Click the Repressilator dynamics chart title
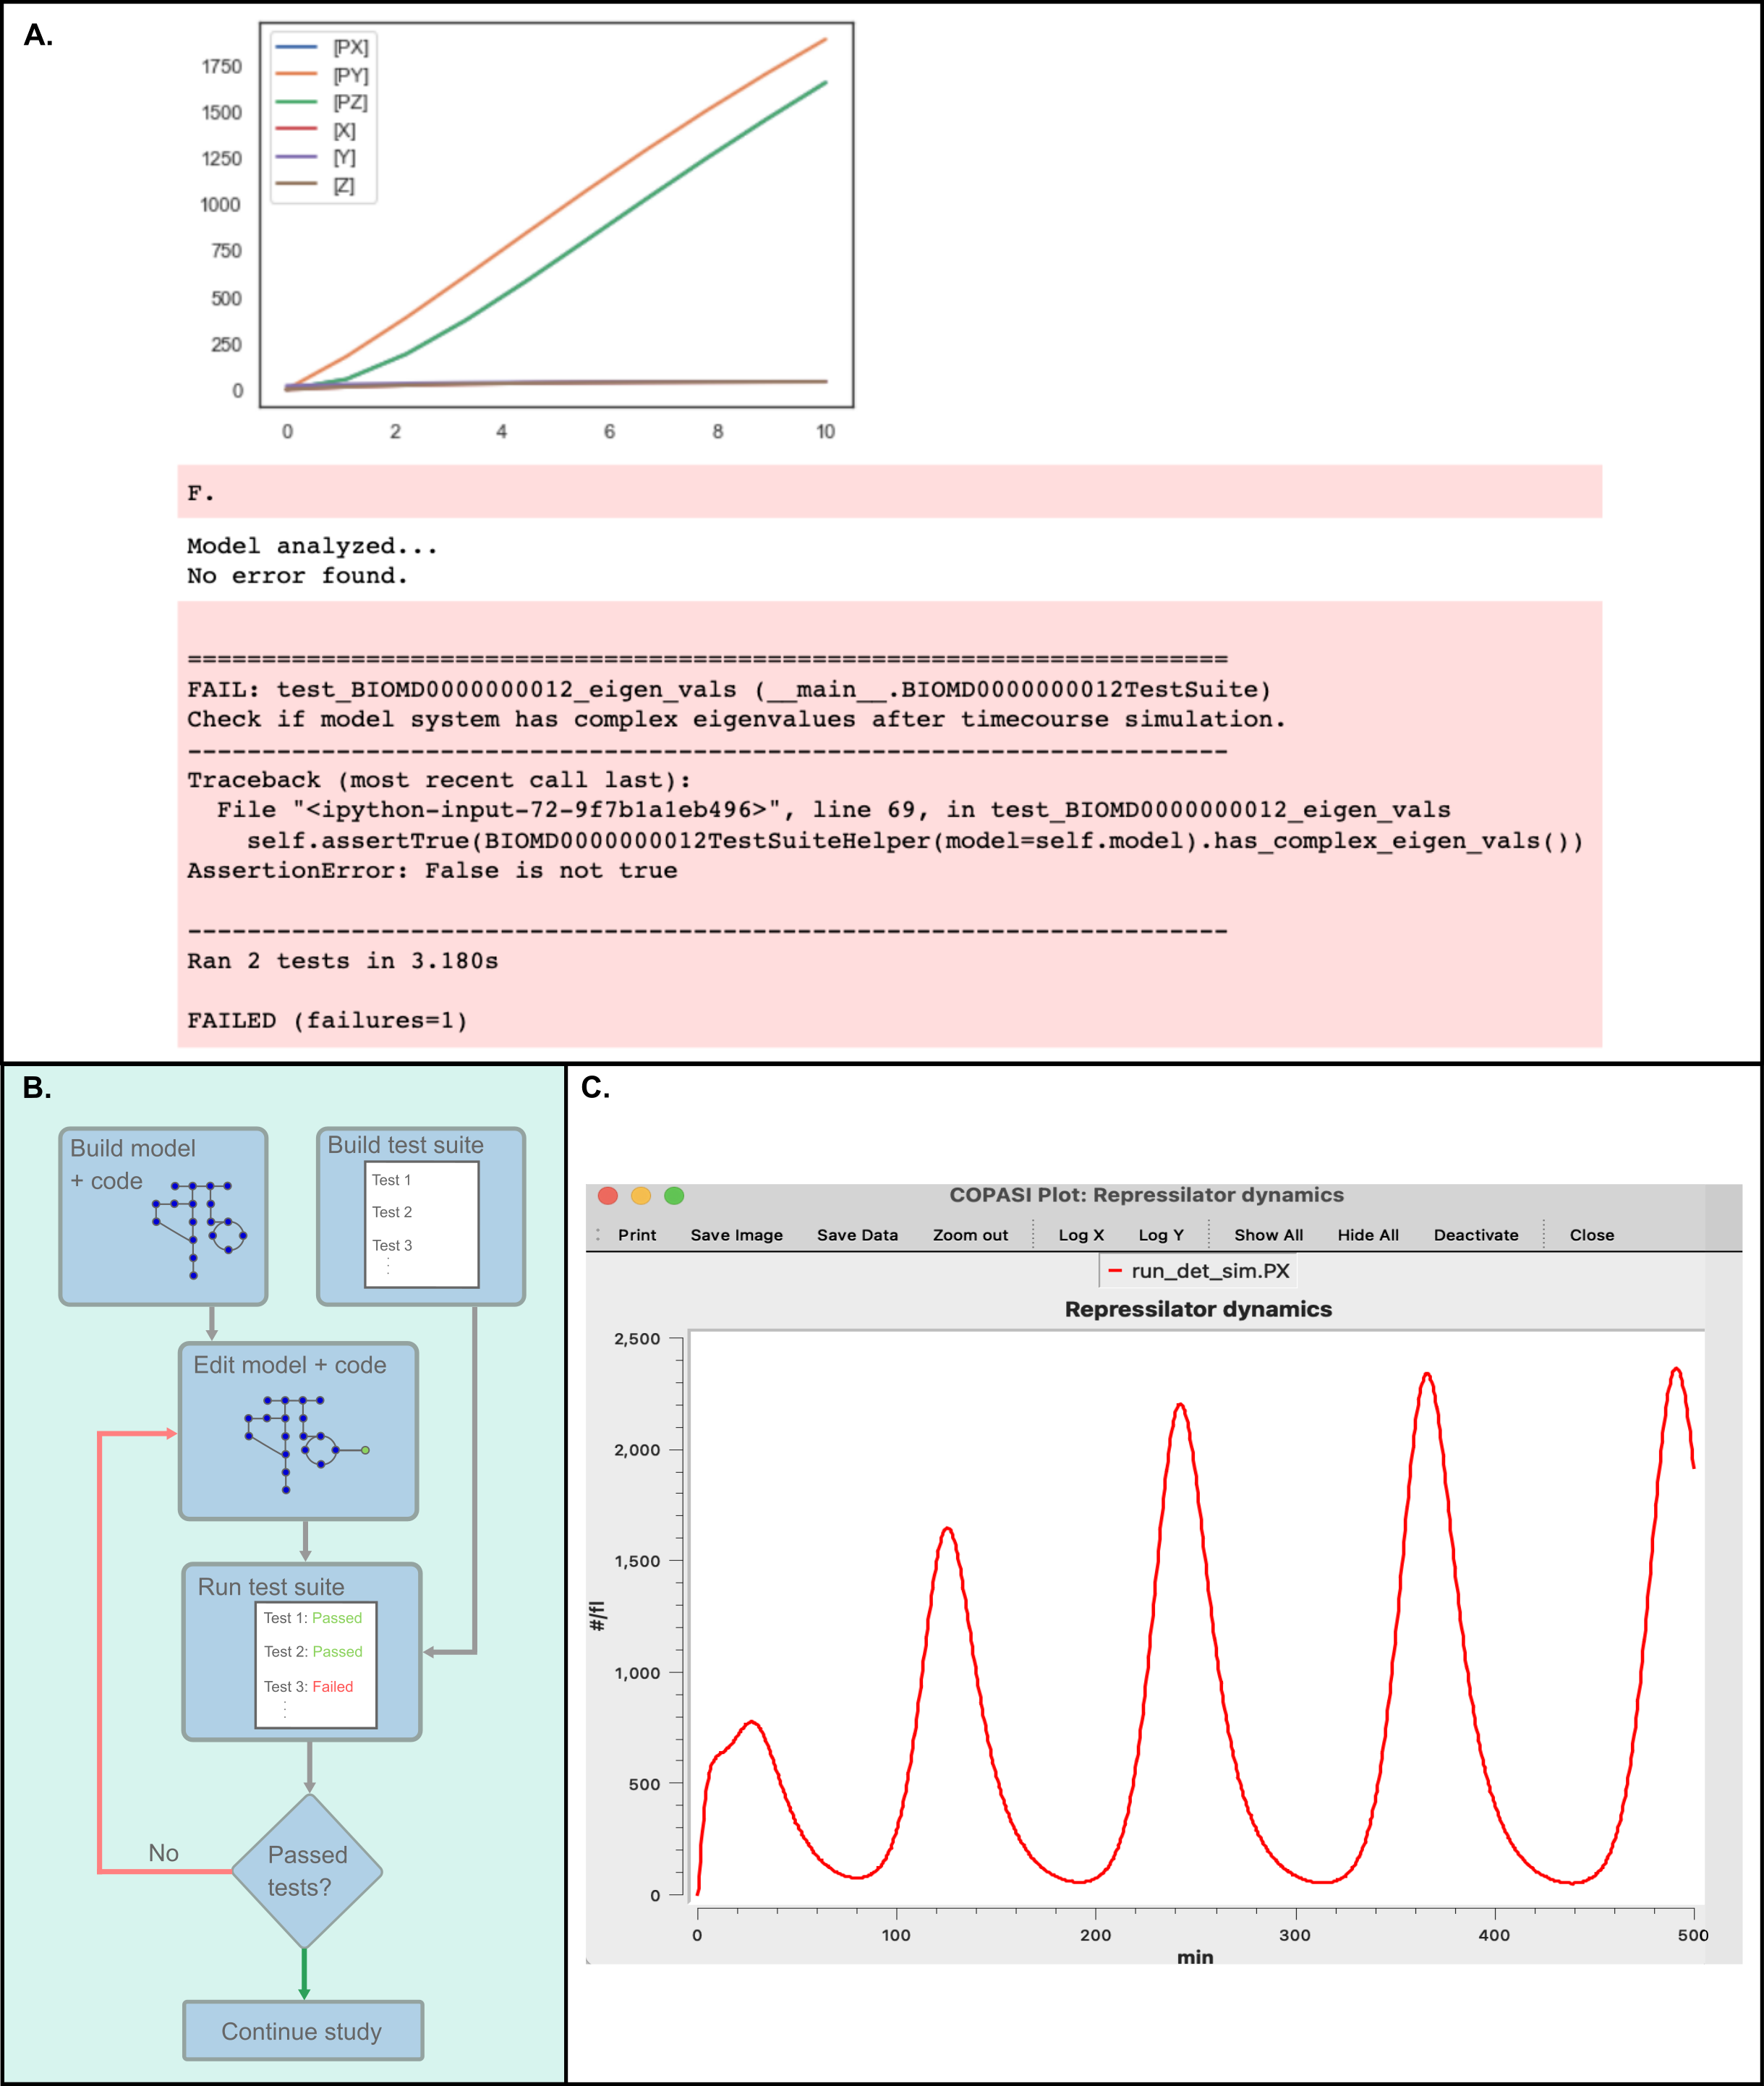The width and height of the screenshot is (1764, 2086). [x=1198, y=1309]
